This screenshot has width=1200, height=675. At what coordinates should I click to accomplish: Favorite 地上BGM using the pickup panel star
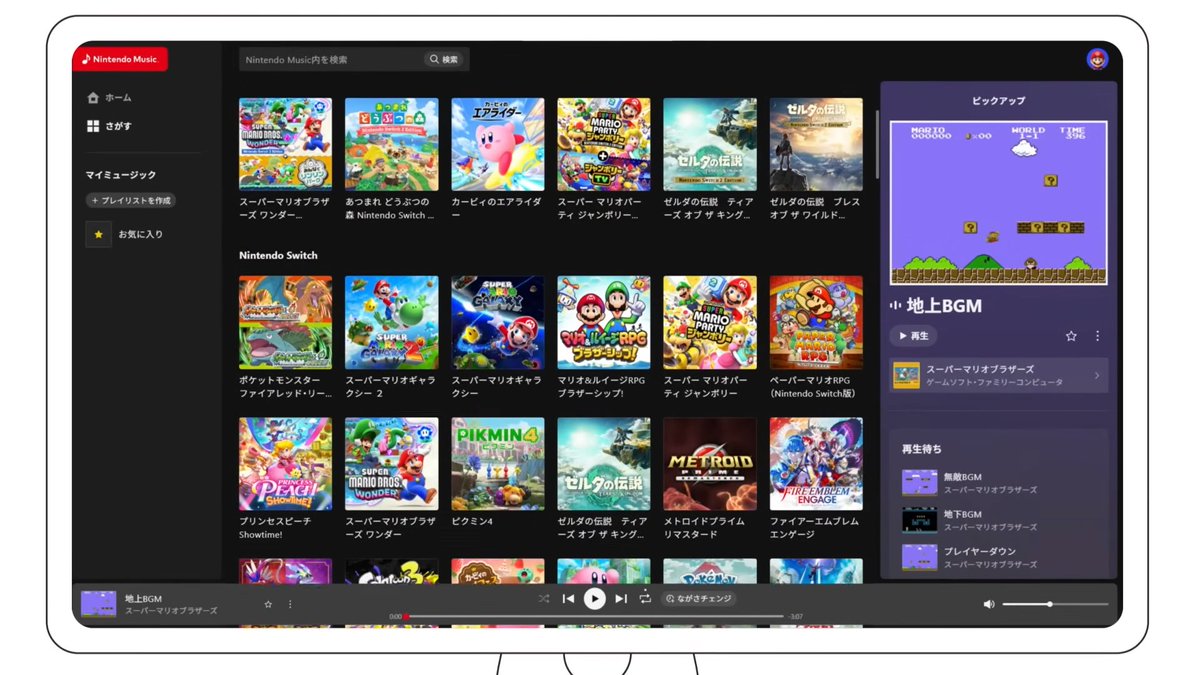[x=1071, y=336]
